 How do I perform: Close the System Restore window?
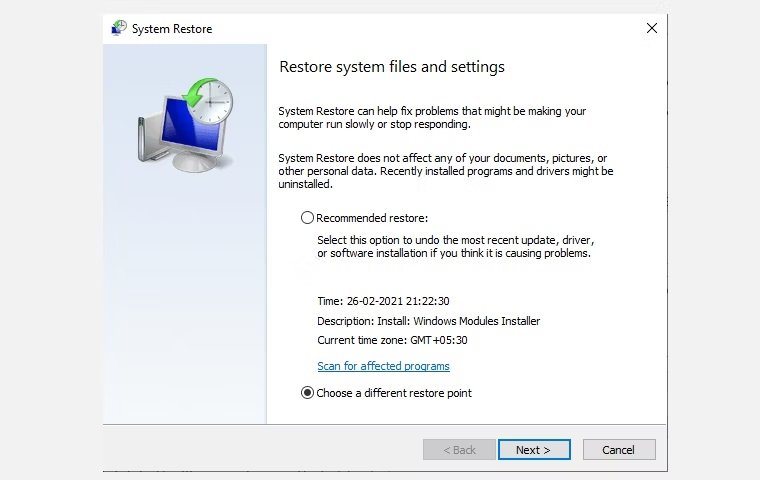coord(652,29)
